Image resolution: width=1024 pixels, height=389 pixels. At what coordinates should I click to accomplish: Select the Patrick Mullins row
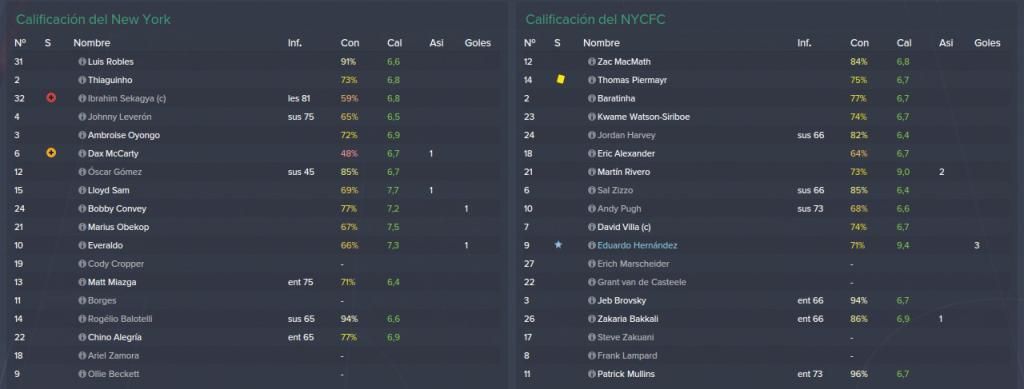[x=767, y=374]
